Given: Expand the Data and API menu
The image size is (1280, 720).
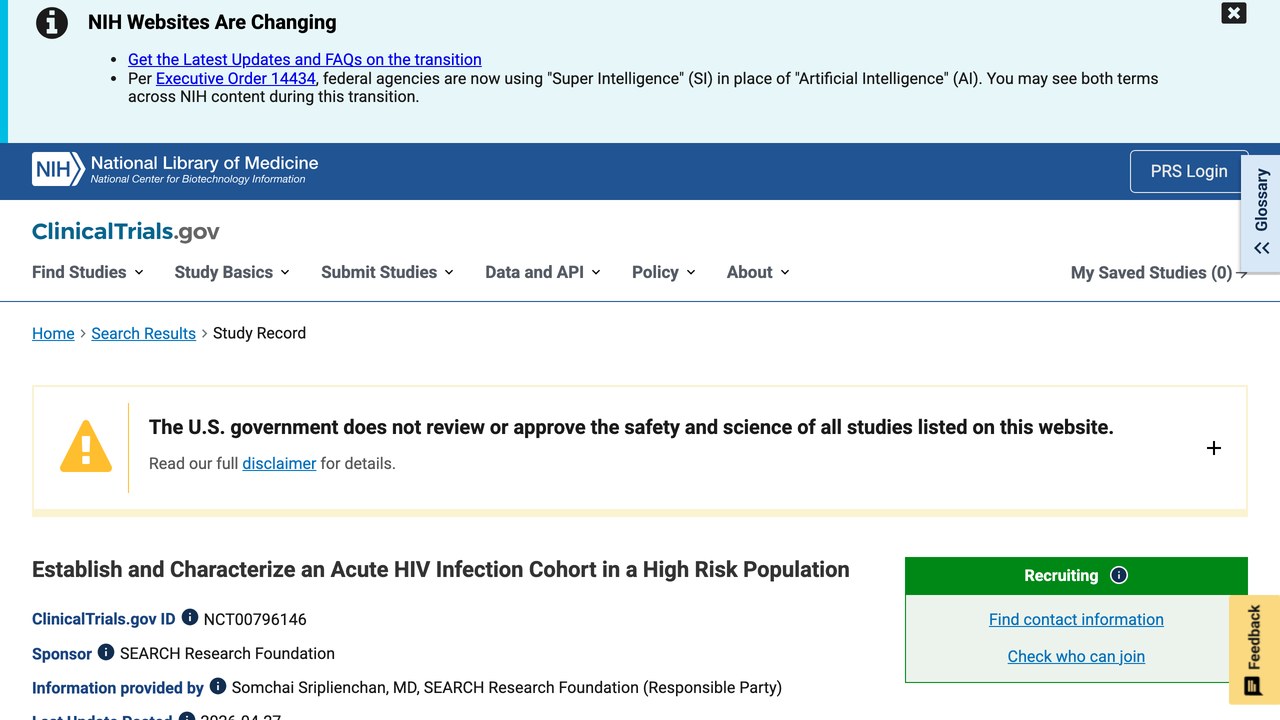Looking at the screenshot, I should coord(543,272).
